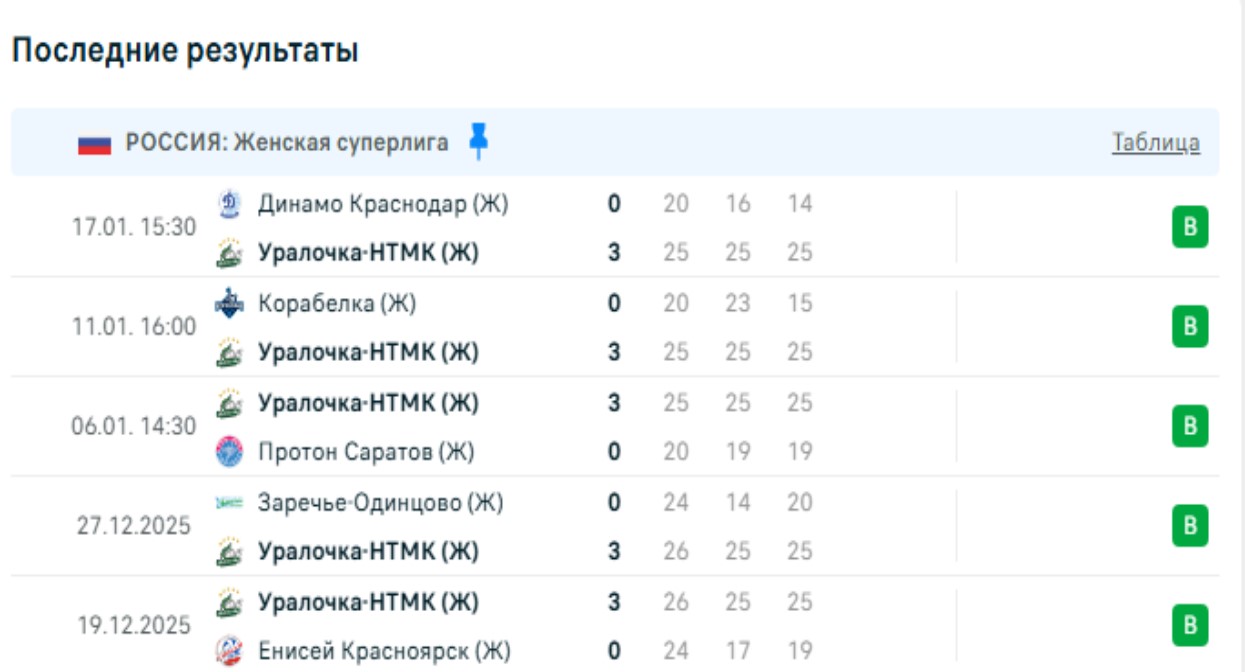Select the Заречье-Одинцово (Ж) team name
1245x672 pixels.
(x=380, y=503)
